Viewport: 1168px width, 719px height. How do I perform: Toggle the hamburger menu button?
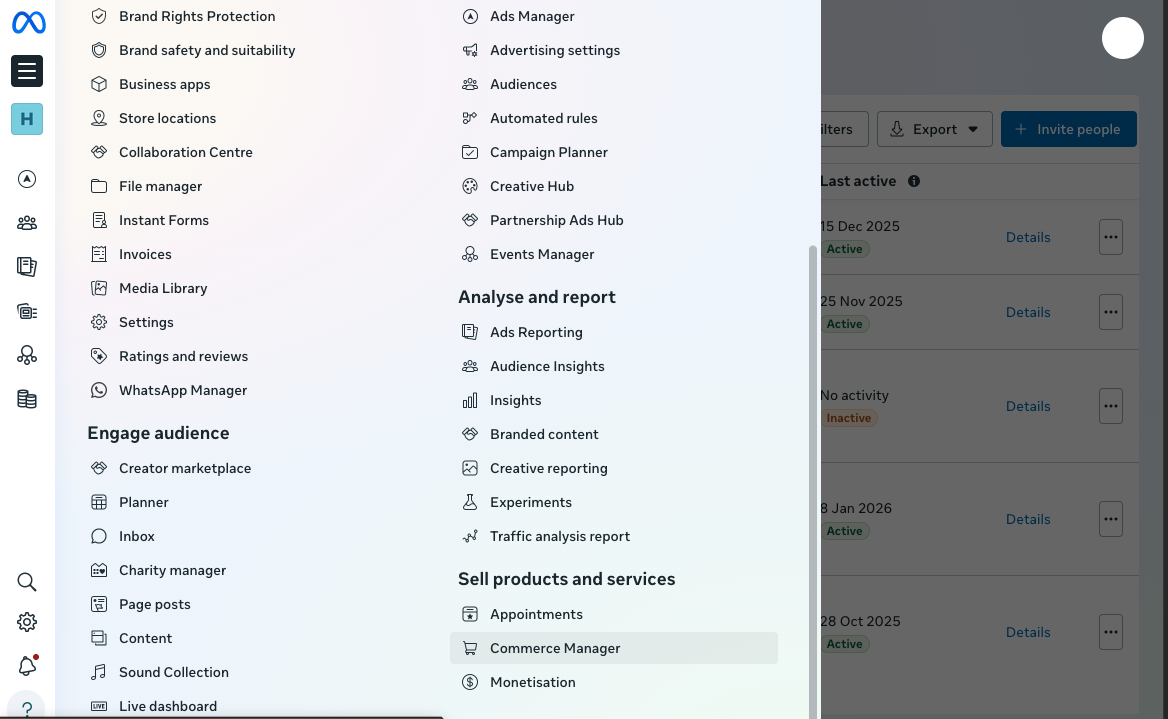tap(27, 70)
